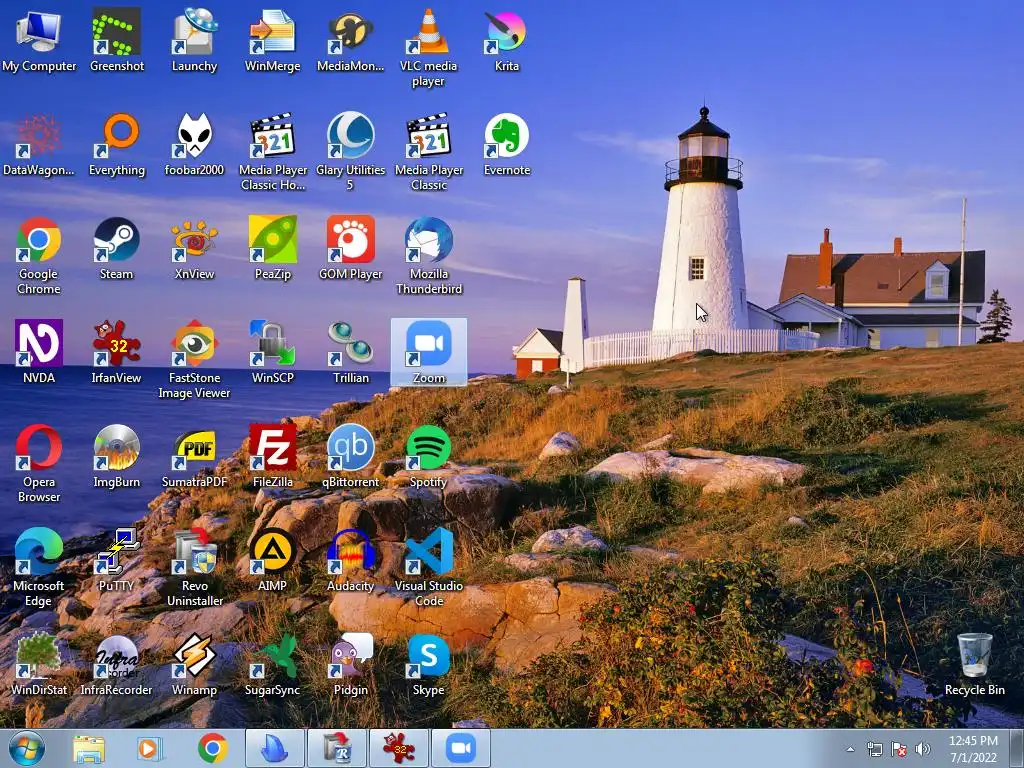
Task: Click the highlighted Zoom desktop icon
Action: point(428,353)
